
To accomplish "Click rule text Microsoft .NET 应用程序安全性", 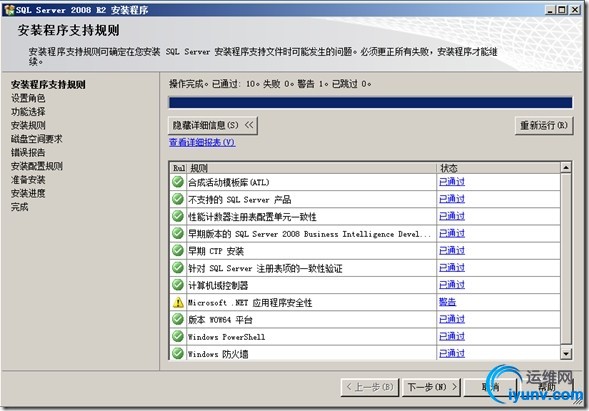I will pyautogui.click(x=250, y=302).
